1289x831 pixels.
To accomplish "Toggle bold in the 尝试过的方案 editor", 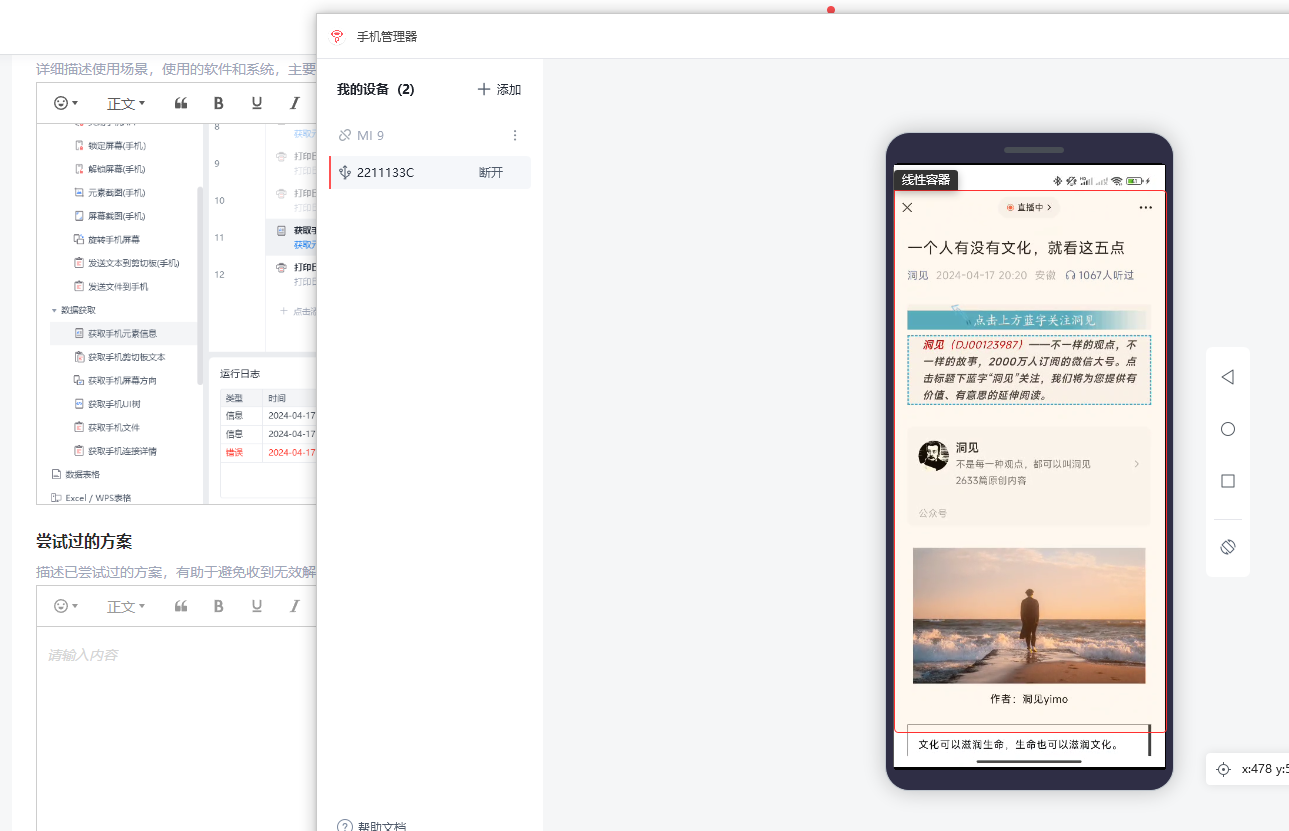I will point(219,606).
